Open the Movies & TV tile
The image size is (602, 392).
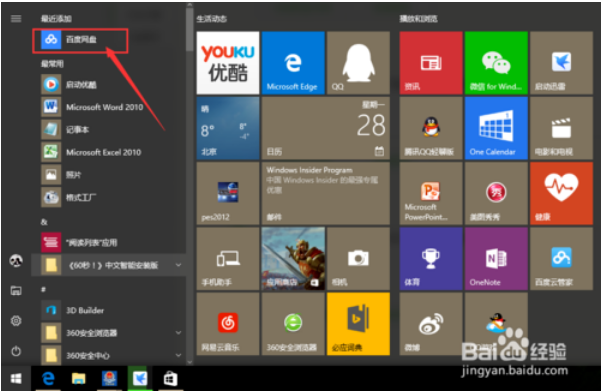[x=561, y=128]
